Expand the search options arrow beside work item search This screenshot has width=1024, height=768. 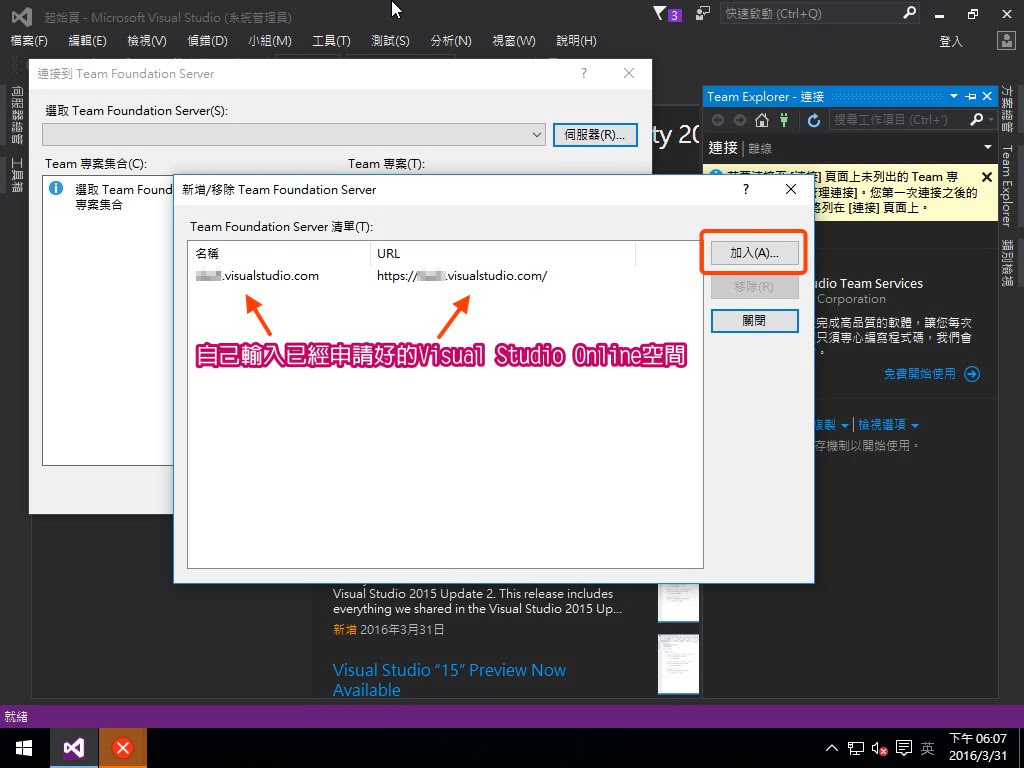click(991, 120)
